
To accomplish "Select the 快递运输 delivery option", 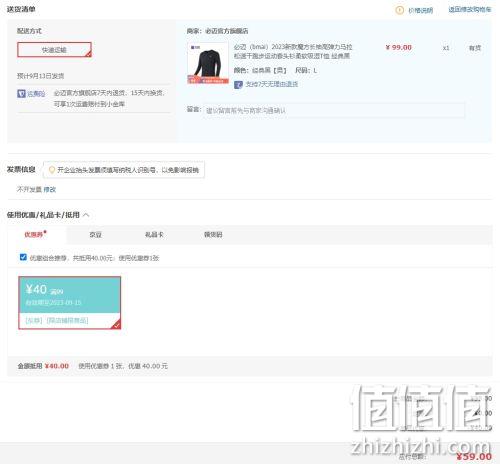I will click(54, 50).
